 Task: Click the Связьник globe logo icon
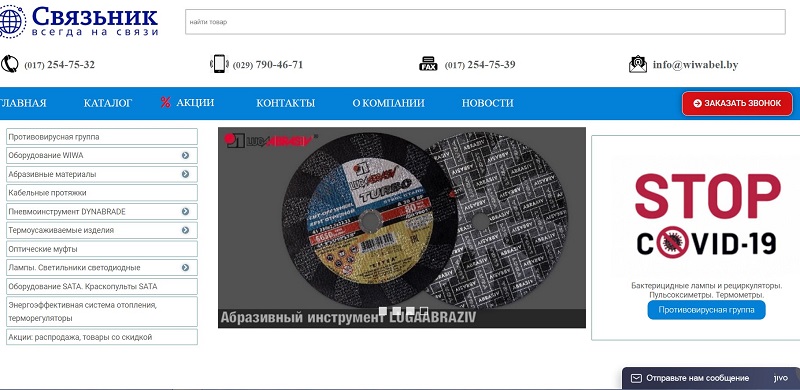pyautogui.click(x=11, y=21)
